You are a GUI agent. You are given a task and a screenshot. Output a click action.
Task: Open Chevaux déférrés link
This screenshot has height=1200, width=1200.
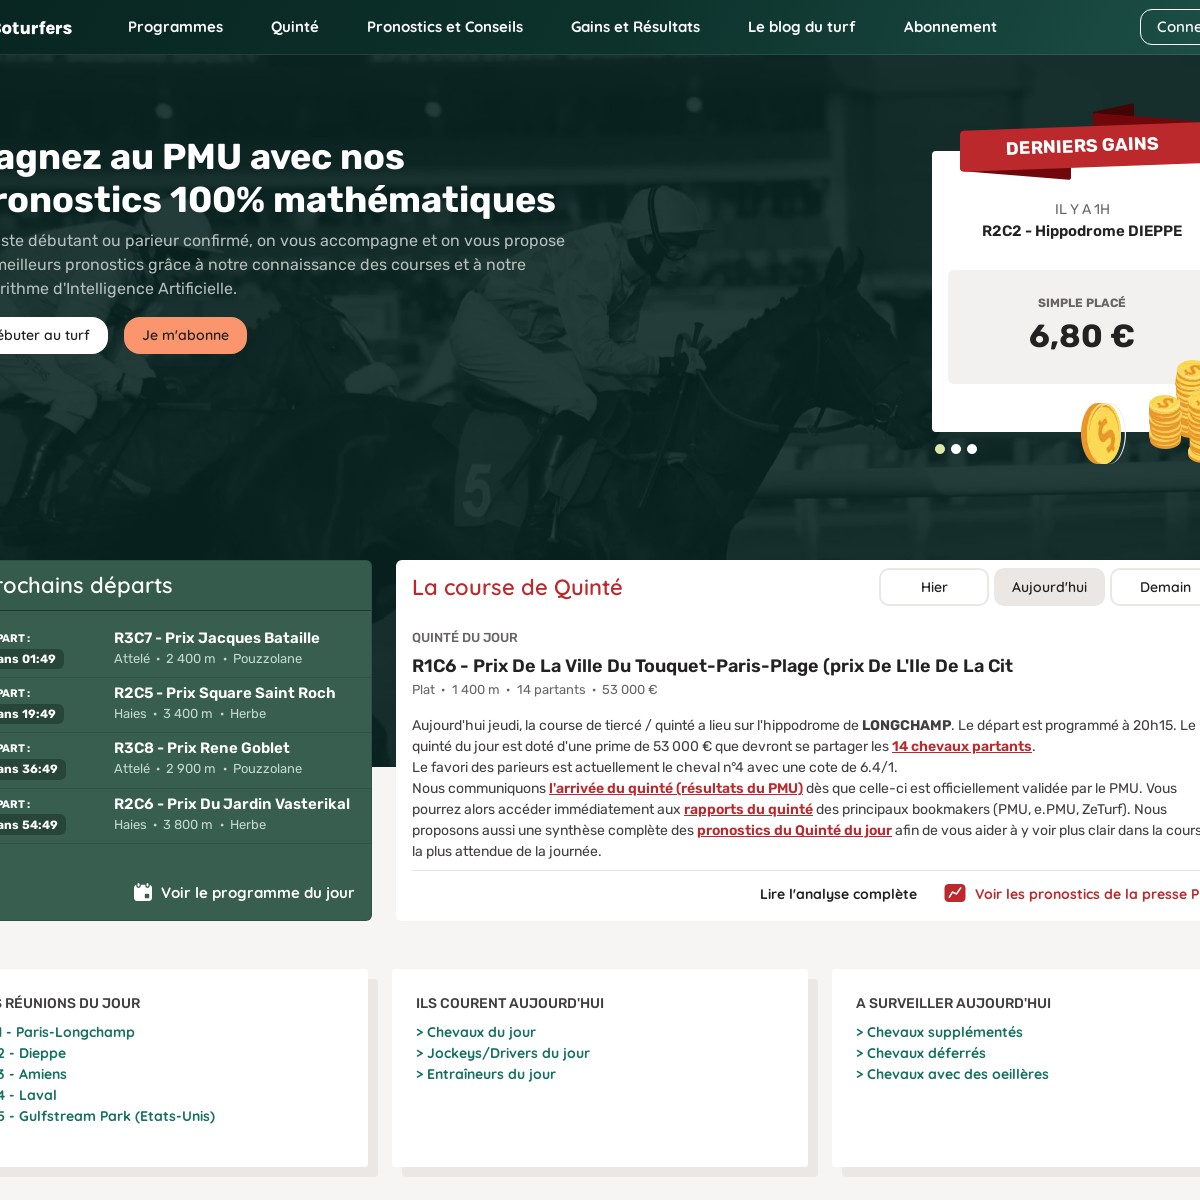pyautogui.click(x=921, y=1053)
